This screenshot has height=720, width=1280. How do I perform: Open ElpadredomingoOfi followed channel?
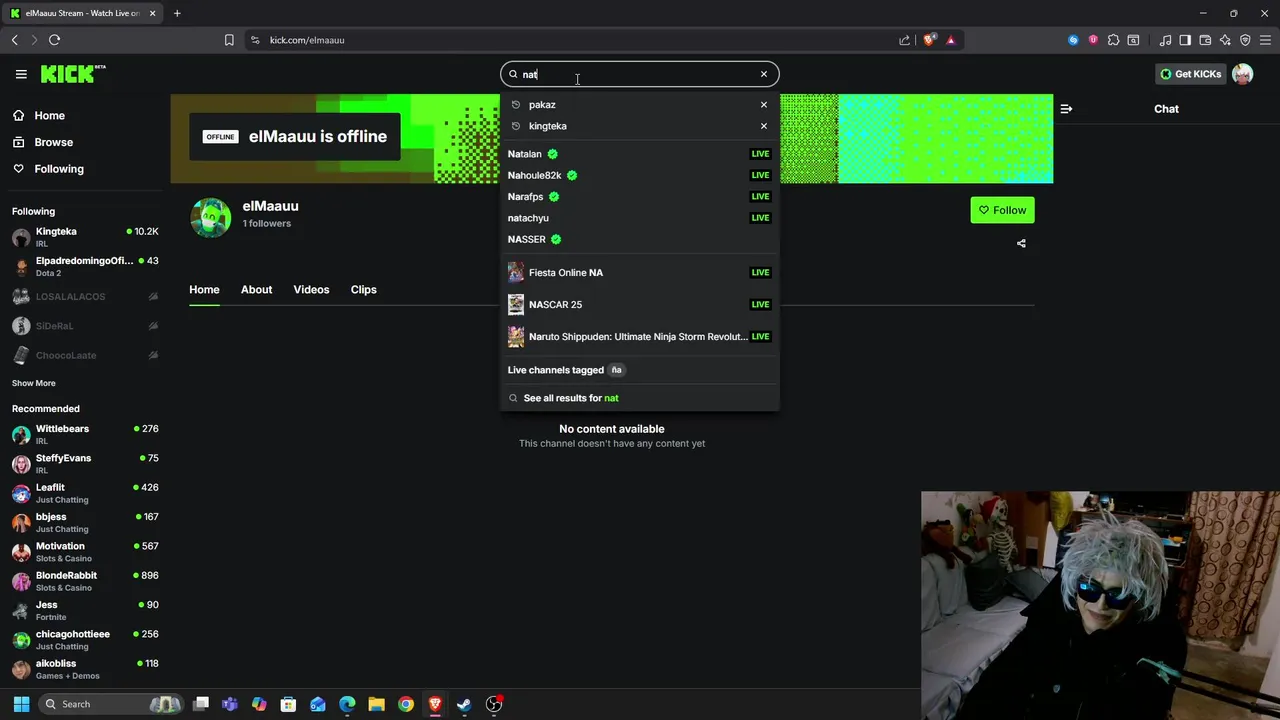[x=85, y=267]
